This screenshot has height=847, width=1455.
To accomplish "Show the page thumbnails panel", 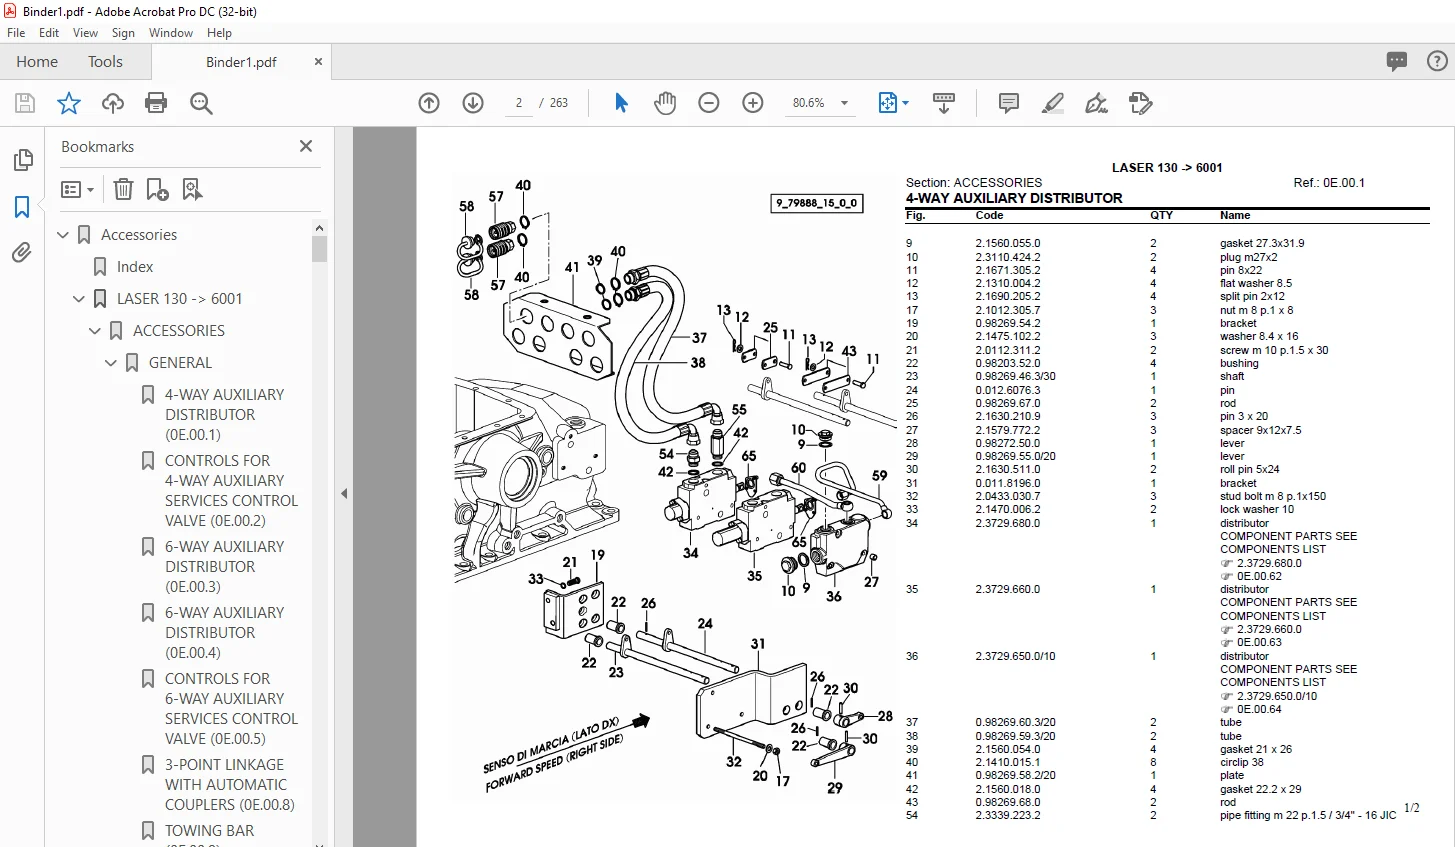I will coord(22,160).
